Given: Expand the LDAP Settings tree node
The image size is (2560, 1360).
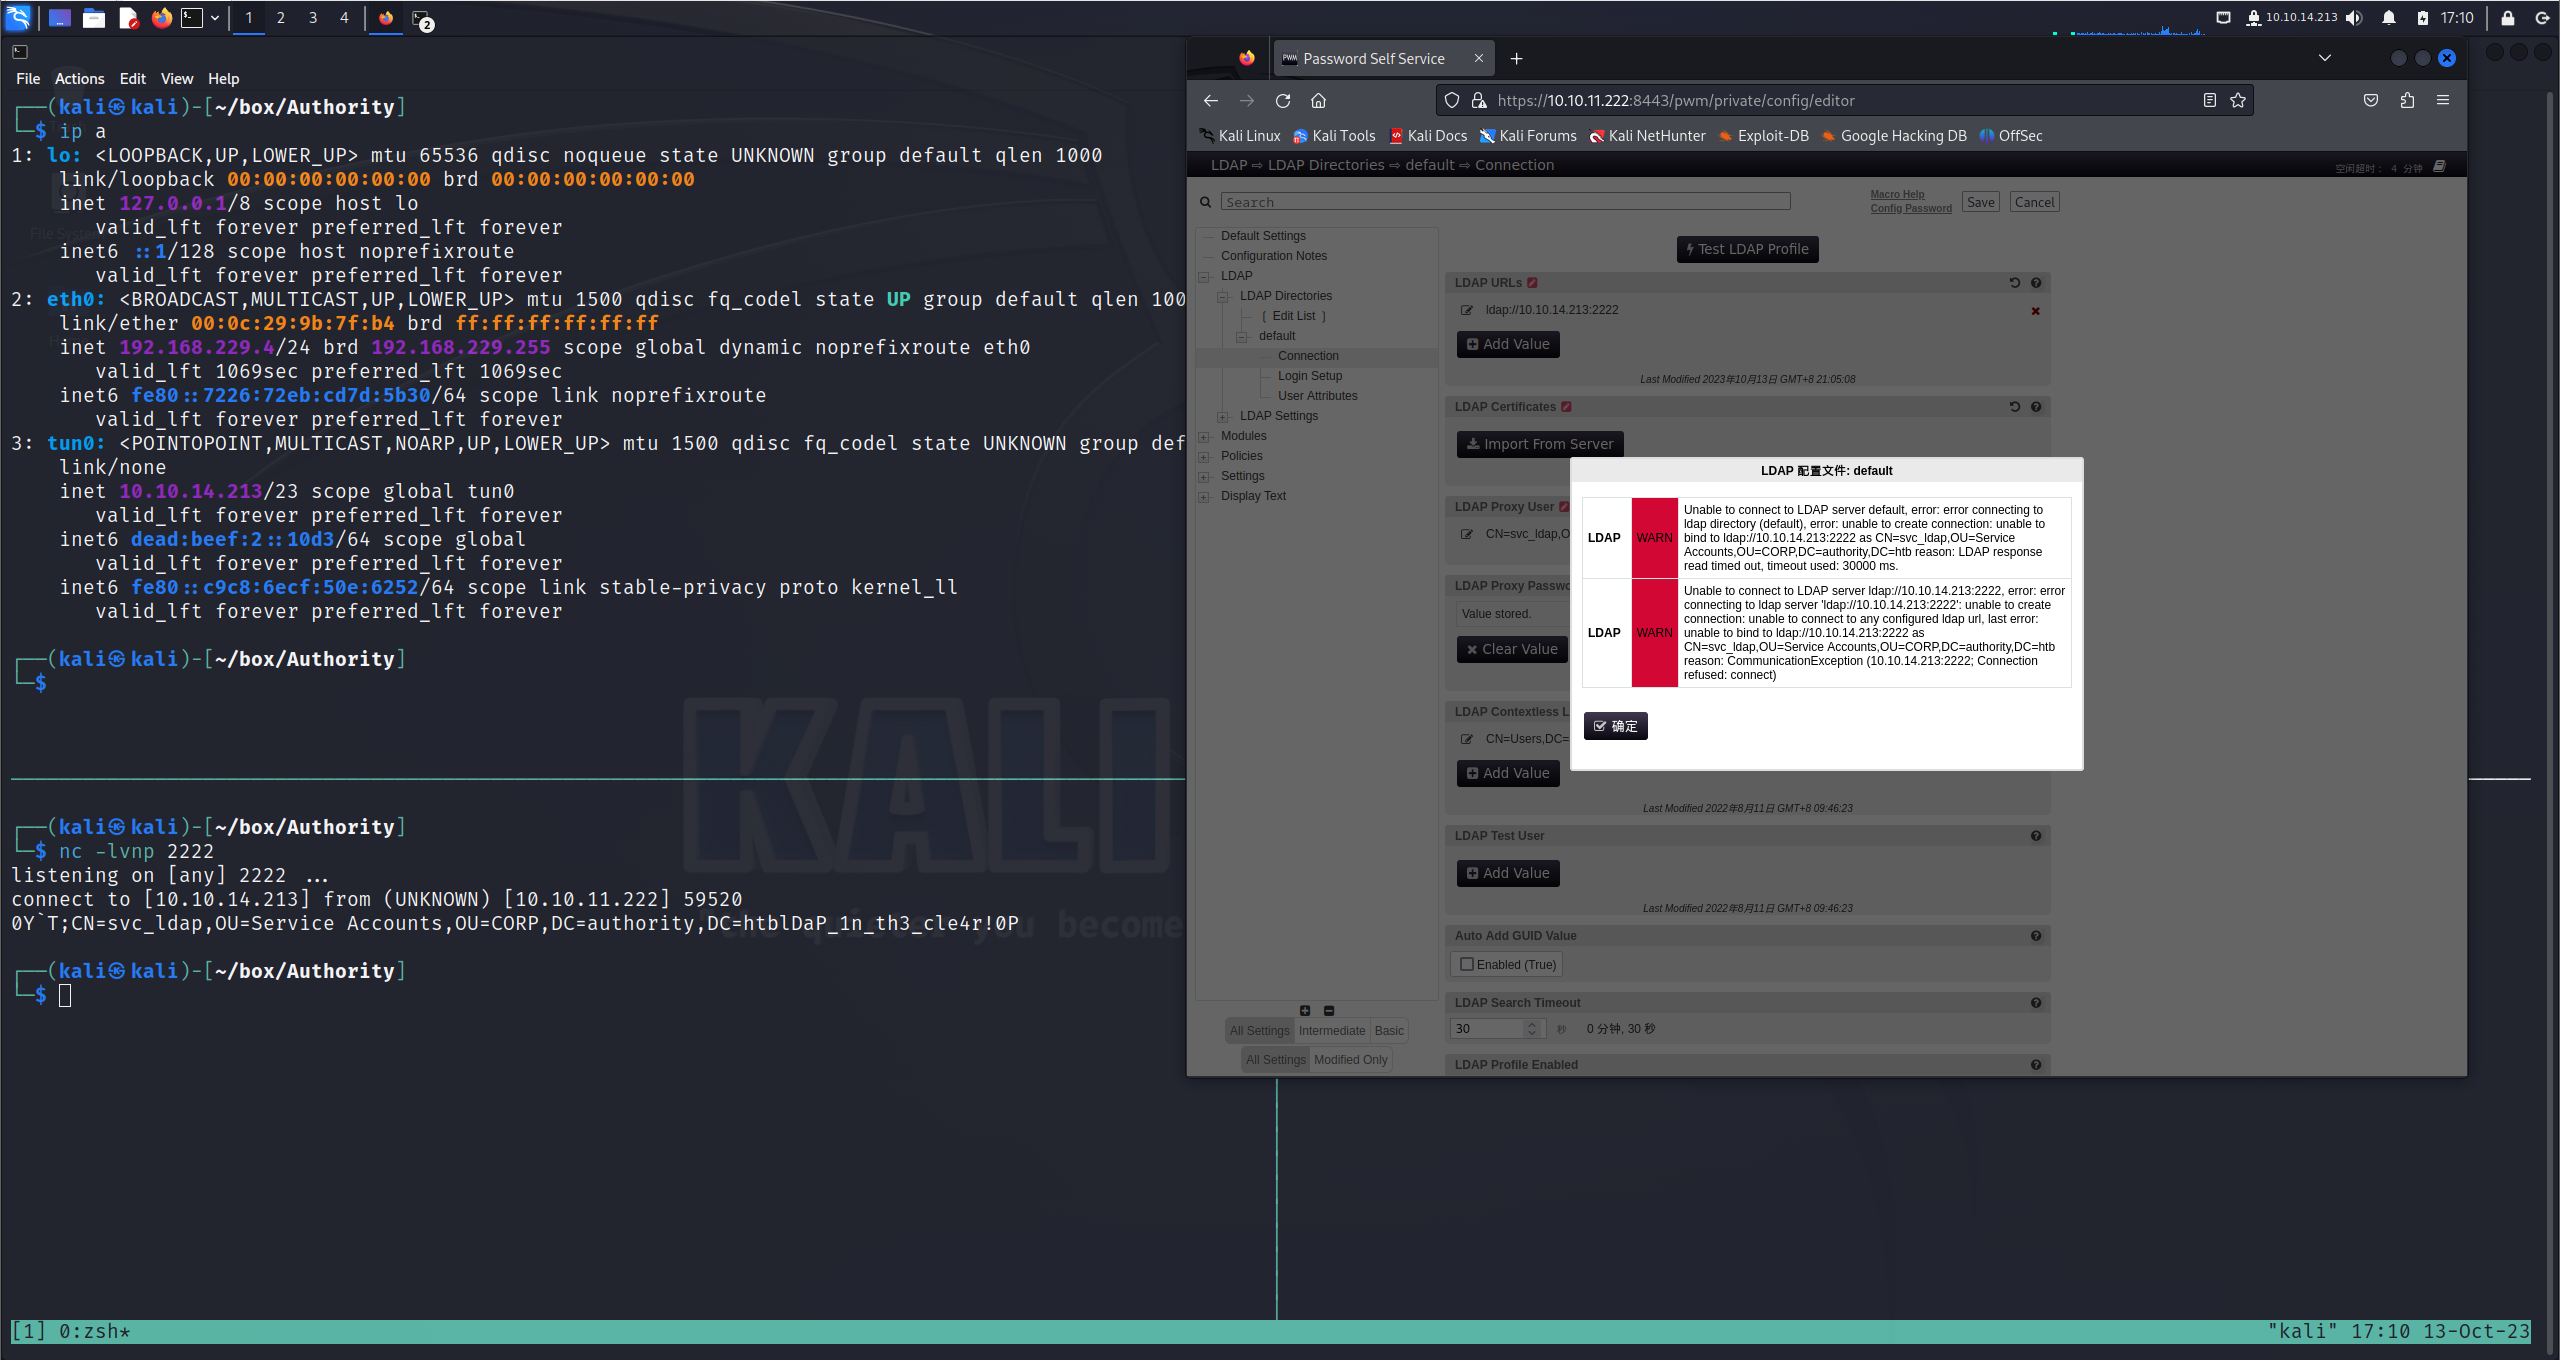Looking at the screenshot, I should tap(1223, 417).
